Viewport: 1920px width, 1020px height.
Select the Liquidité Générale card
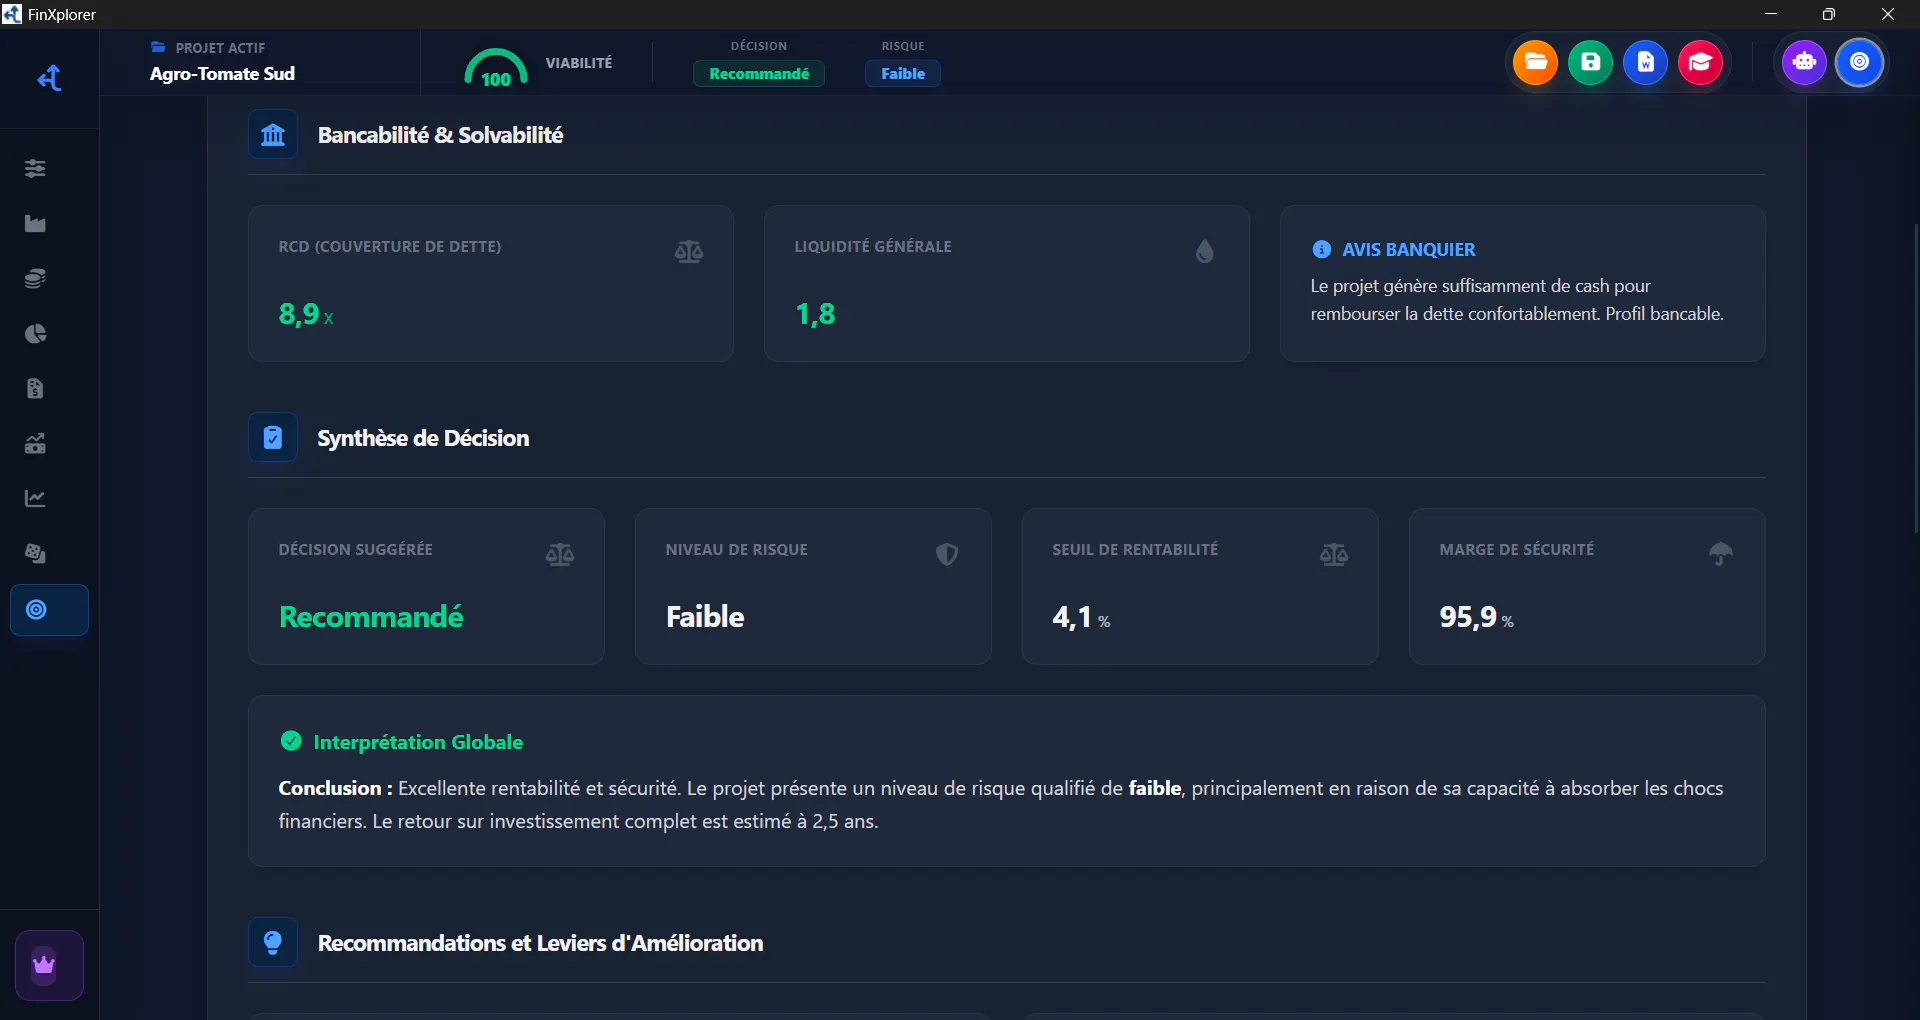pos(1007,284)
